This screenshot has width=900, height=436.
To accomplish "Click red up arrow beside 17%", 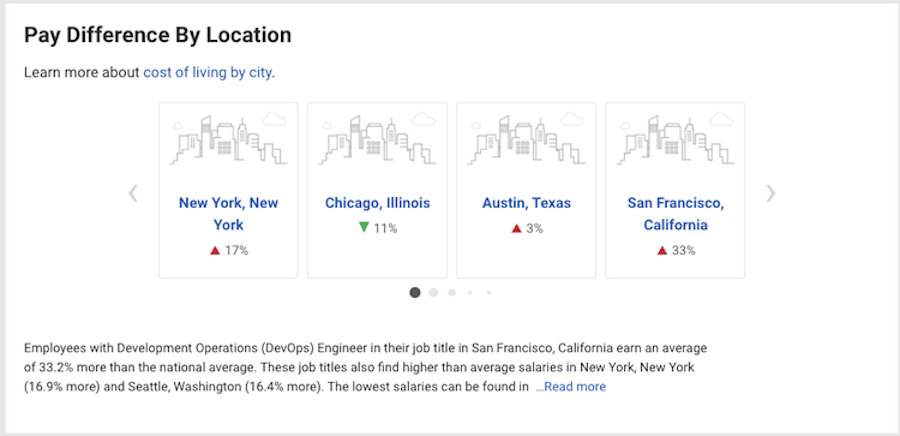I will pos(214,251).
